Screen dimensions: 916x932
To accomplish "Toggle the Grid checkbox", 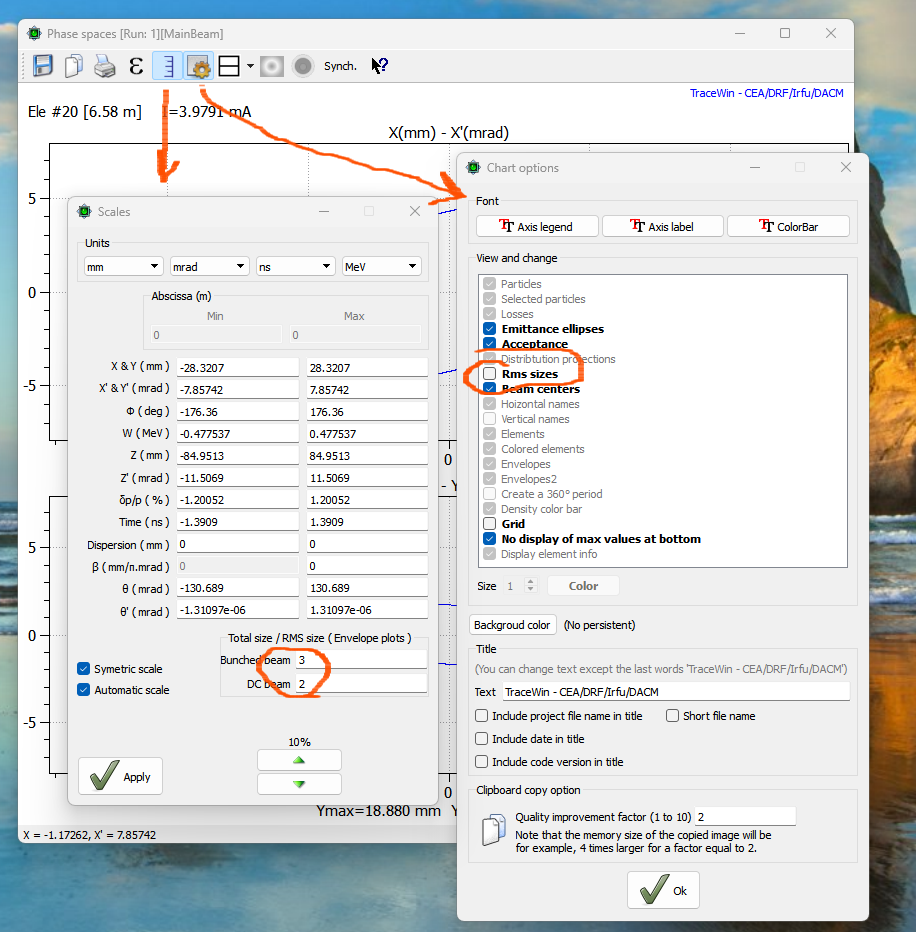I will tap(490, 524).
